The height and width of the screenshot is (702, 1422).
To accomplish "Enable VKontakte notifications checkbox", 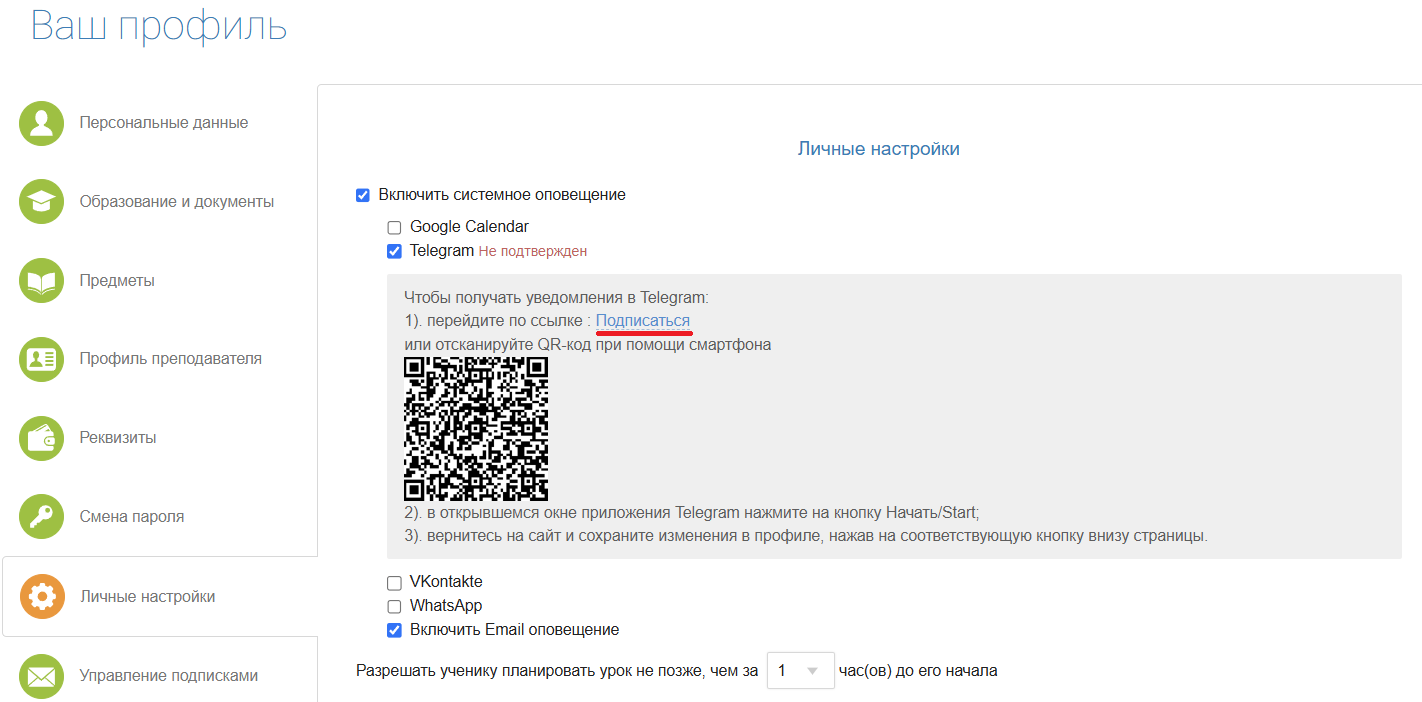I will coord(394,583).
